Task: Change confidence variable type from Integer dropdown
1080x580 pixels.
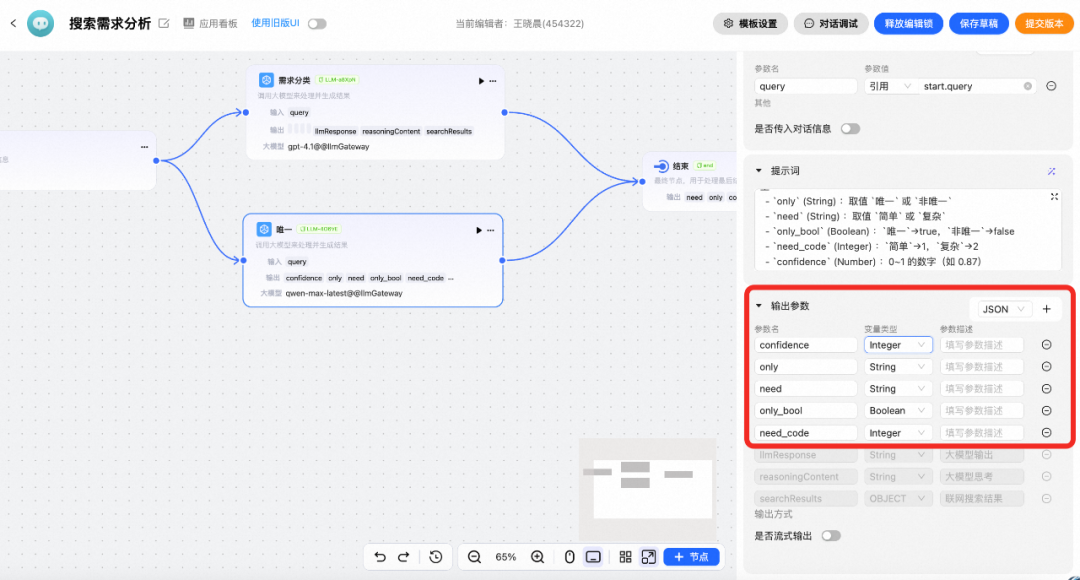Action: point(897,344)
